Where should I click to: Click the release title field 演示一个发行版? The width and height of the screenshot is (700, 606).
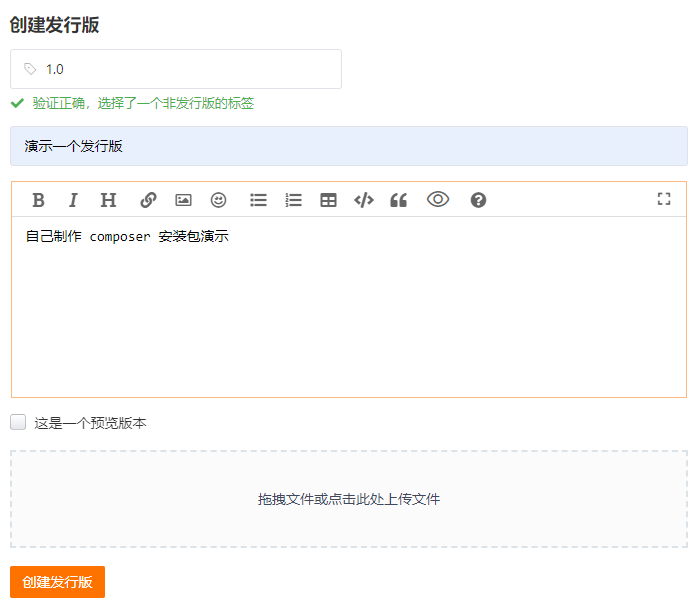[x=349, y=146]
